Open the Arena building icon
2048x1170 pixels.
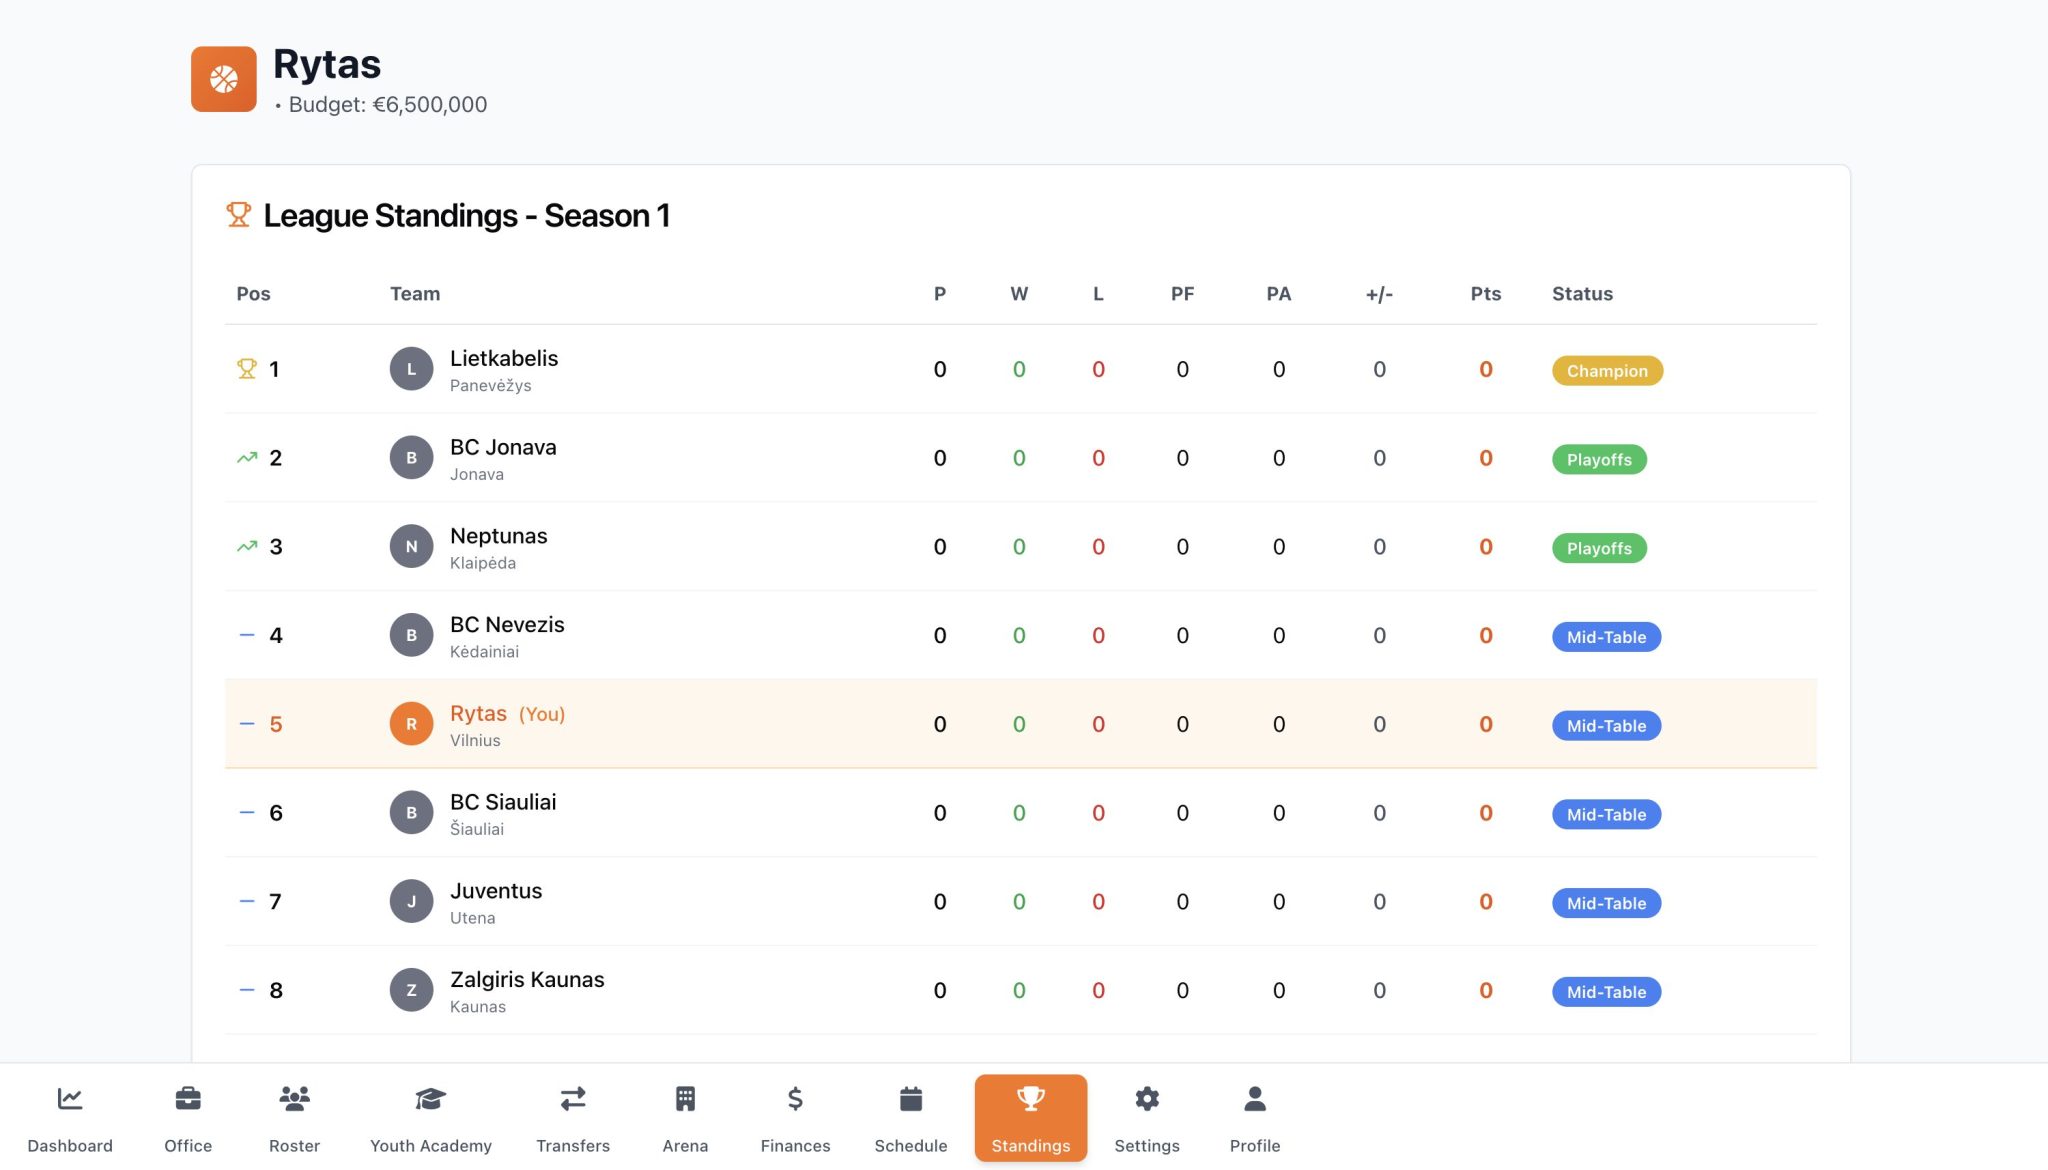(685, 1099)
